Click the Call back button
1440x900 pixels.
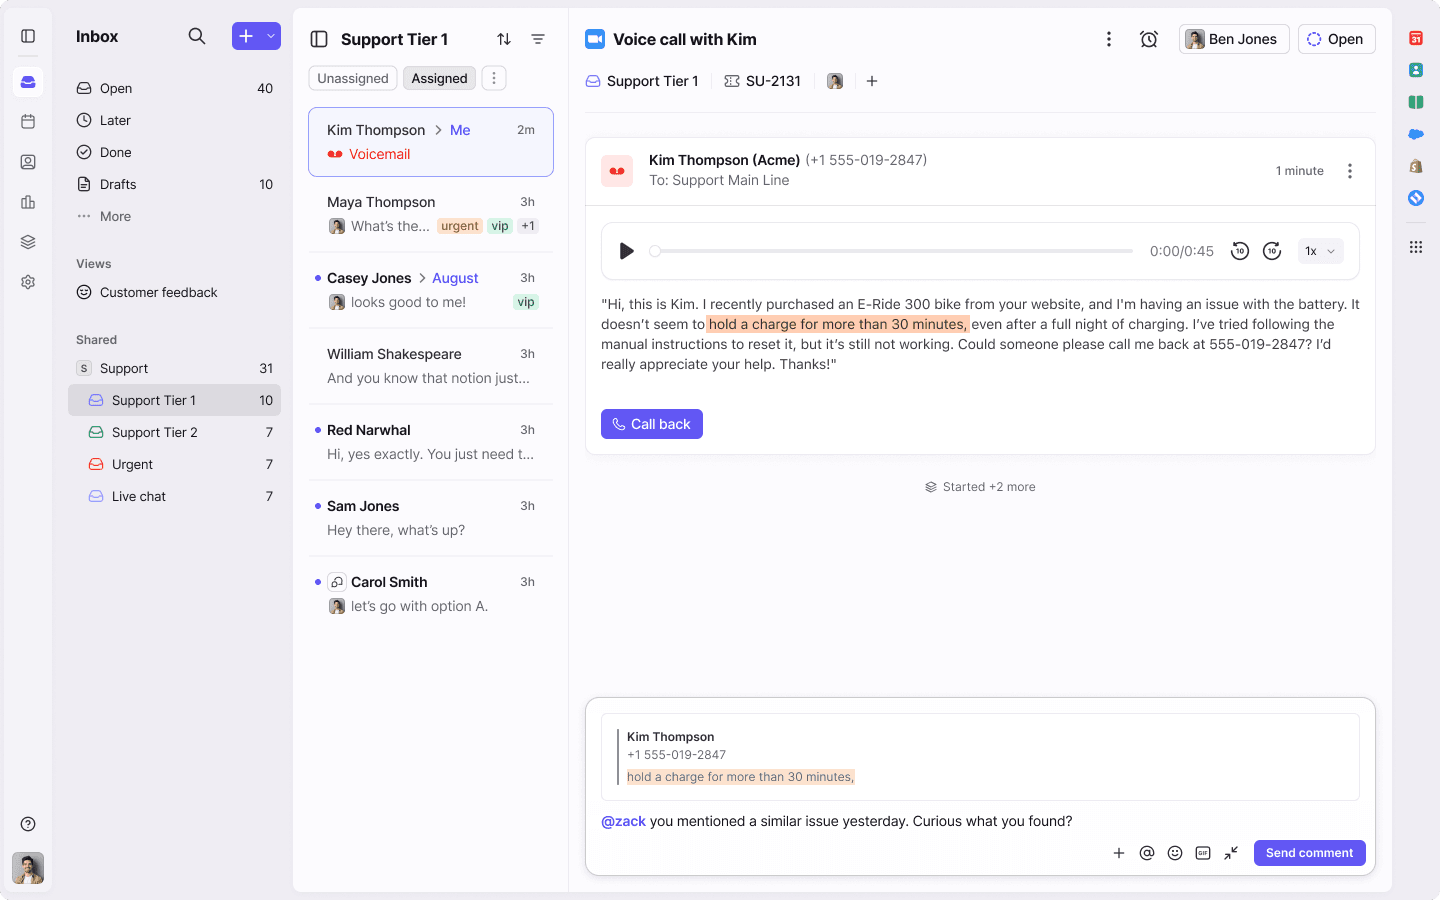click(x=651, y=424)
